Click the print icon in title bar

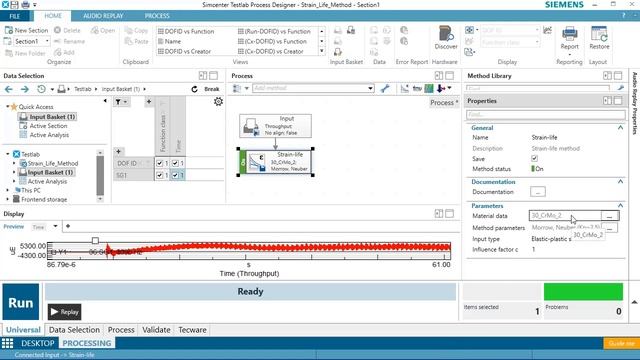click(25, 5)
